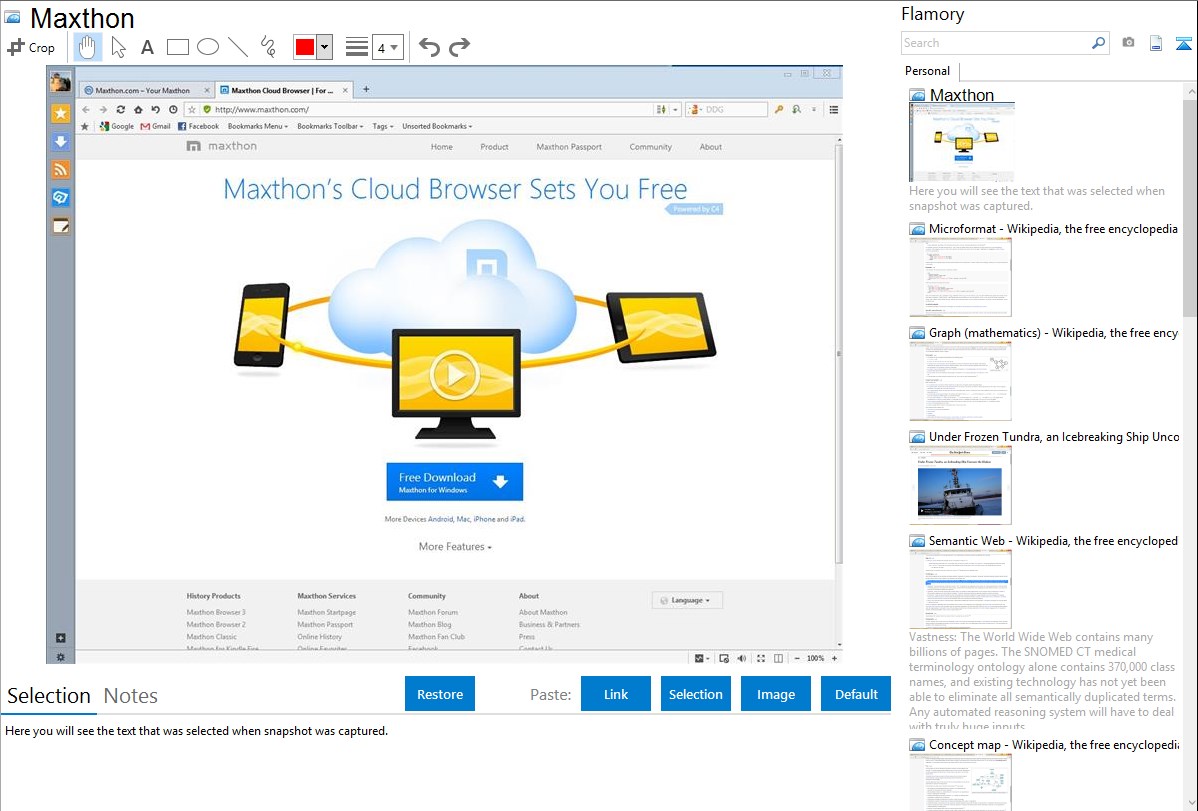Undo the last annotation
This screenshot has width=1198, height=811.
click(x=429, y=47)
